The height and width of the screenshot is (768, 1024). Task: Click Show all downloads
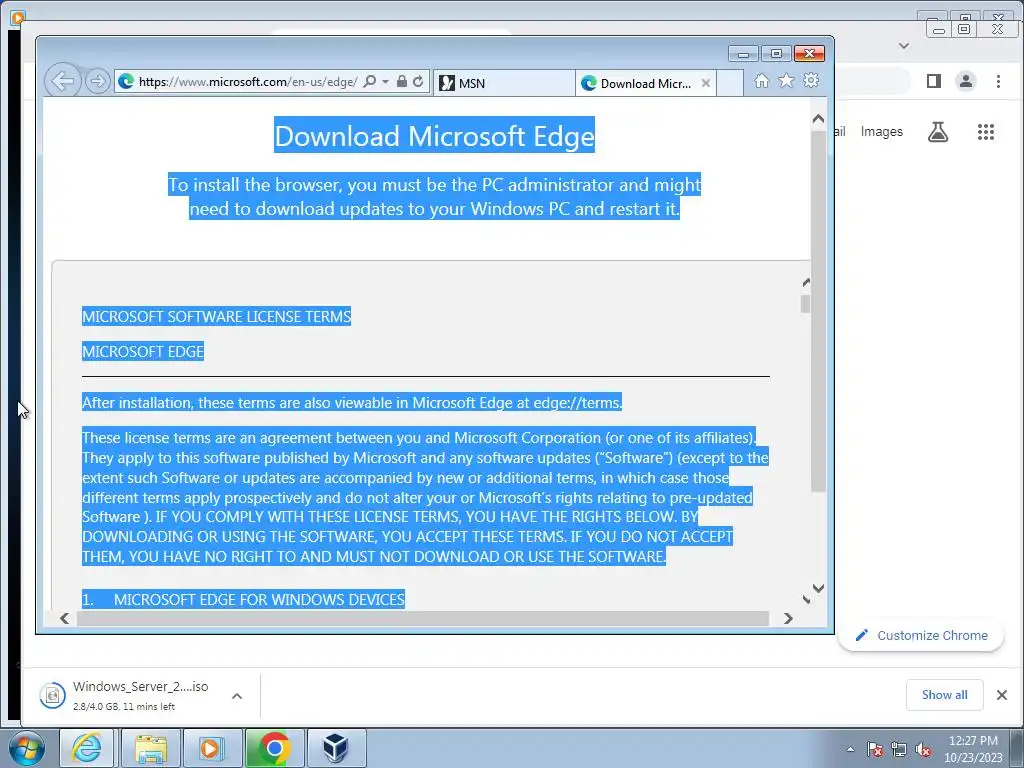point(944,695)
